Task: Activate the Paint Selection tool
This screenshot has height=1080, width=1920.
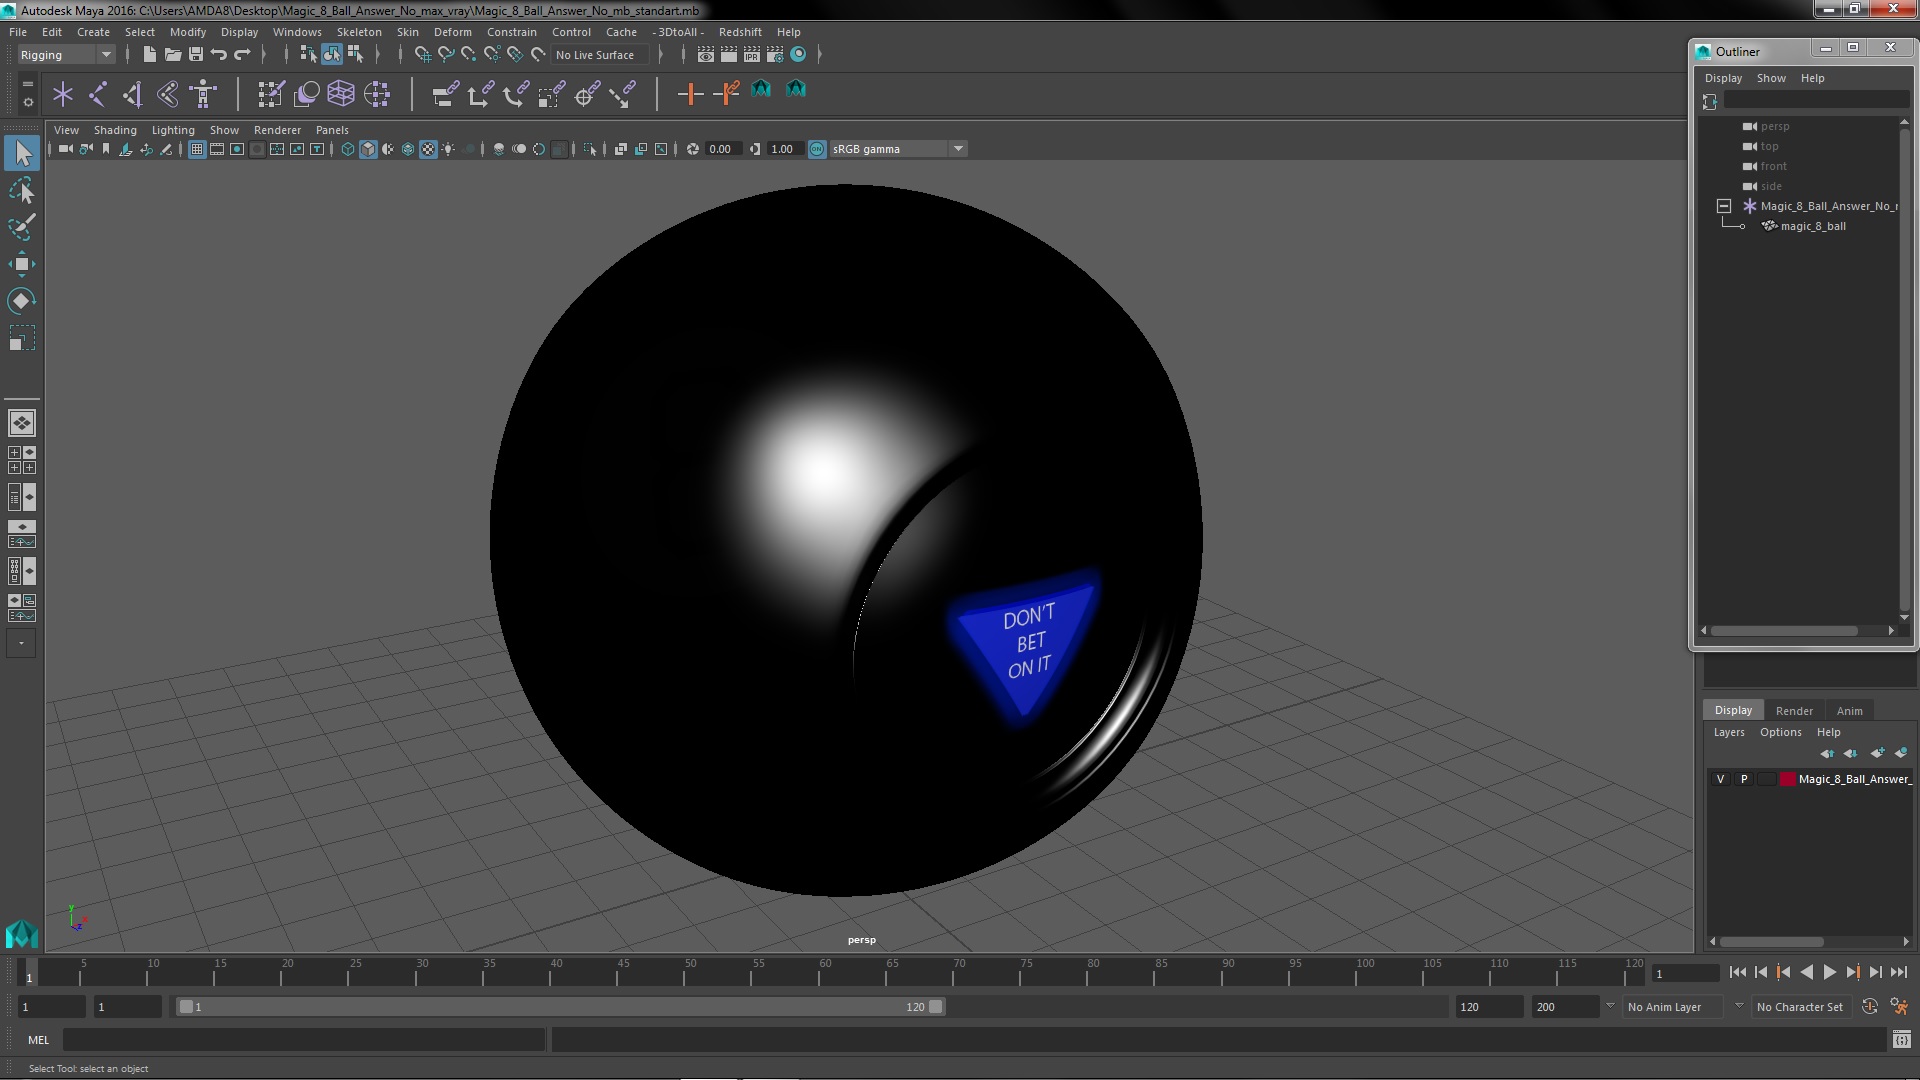Action: point(22,227)
